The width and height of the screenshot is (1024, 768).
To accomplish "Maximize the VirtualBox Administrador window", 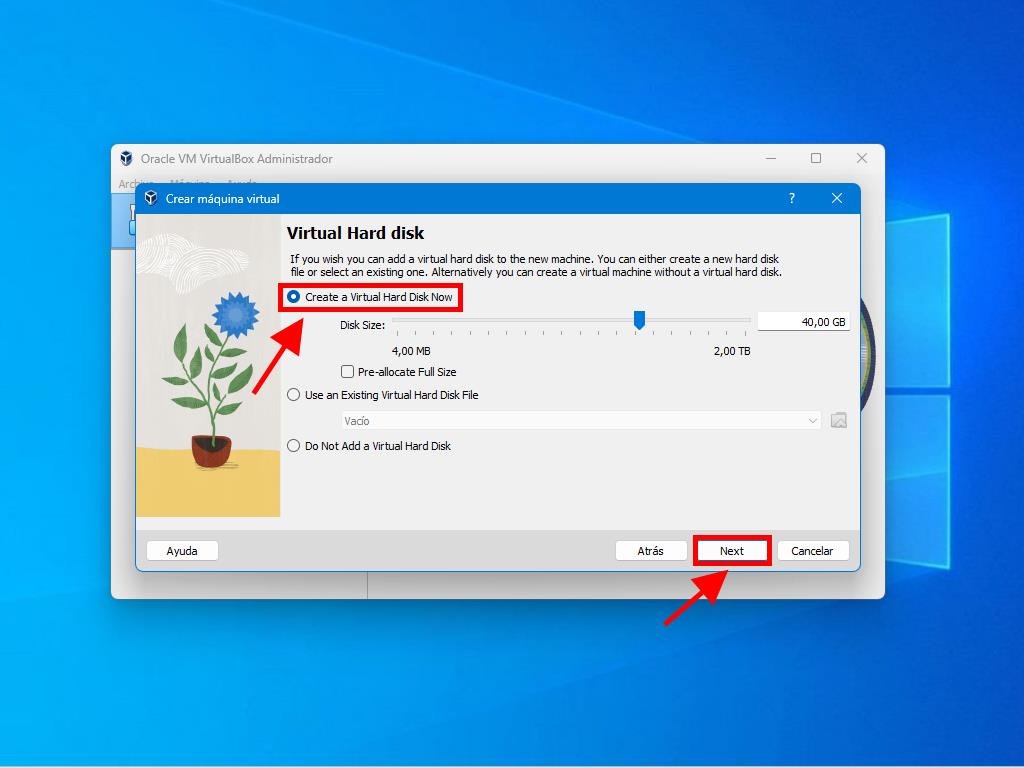I will [x=816, y=158].
